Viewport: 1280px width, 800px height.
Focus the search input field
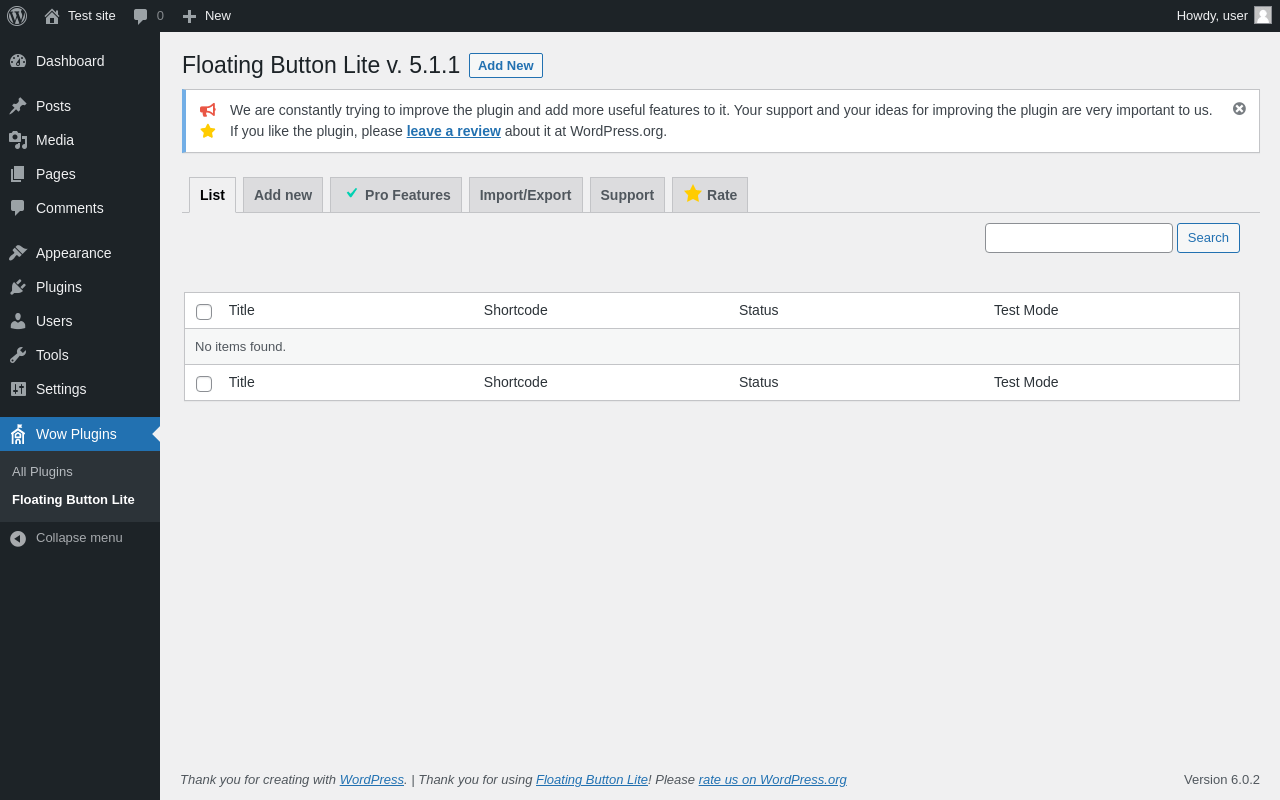point(1078,238)
